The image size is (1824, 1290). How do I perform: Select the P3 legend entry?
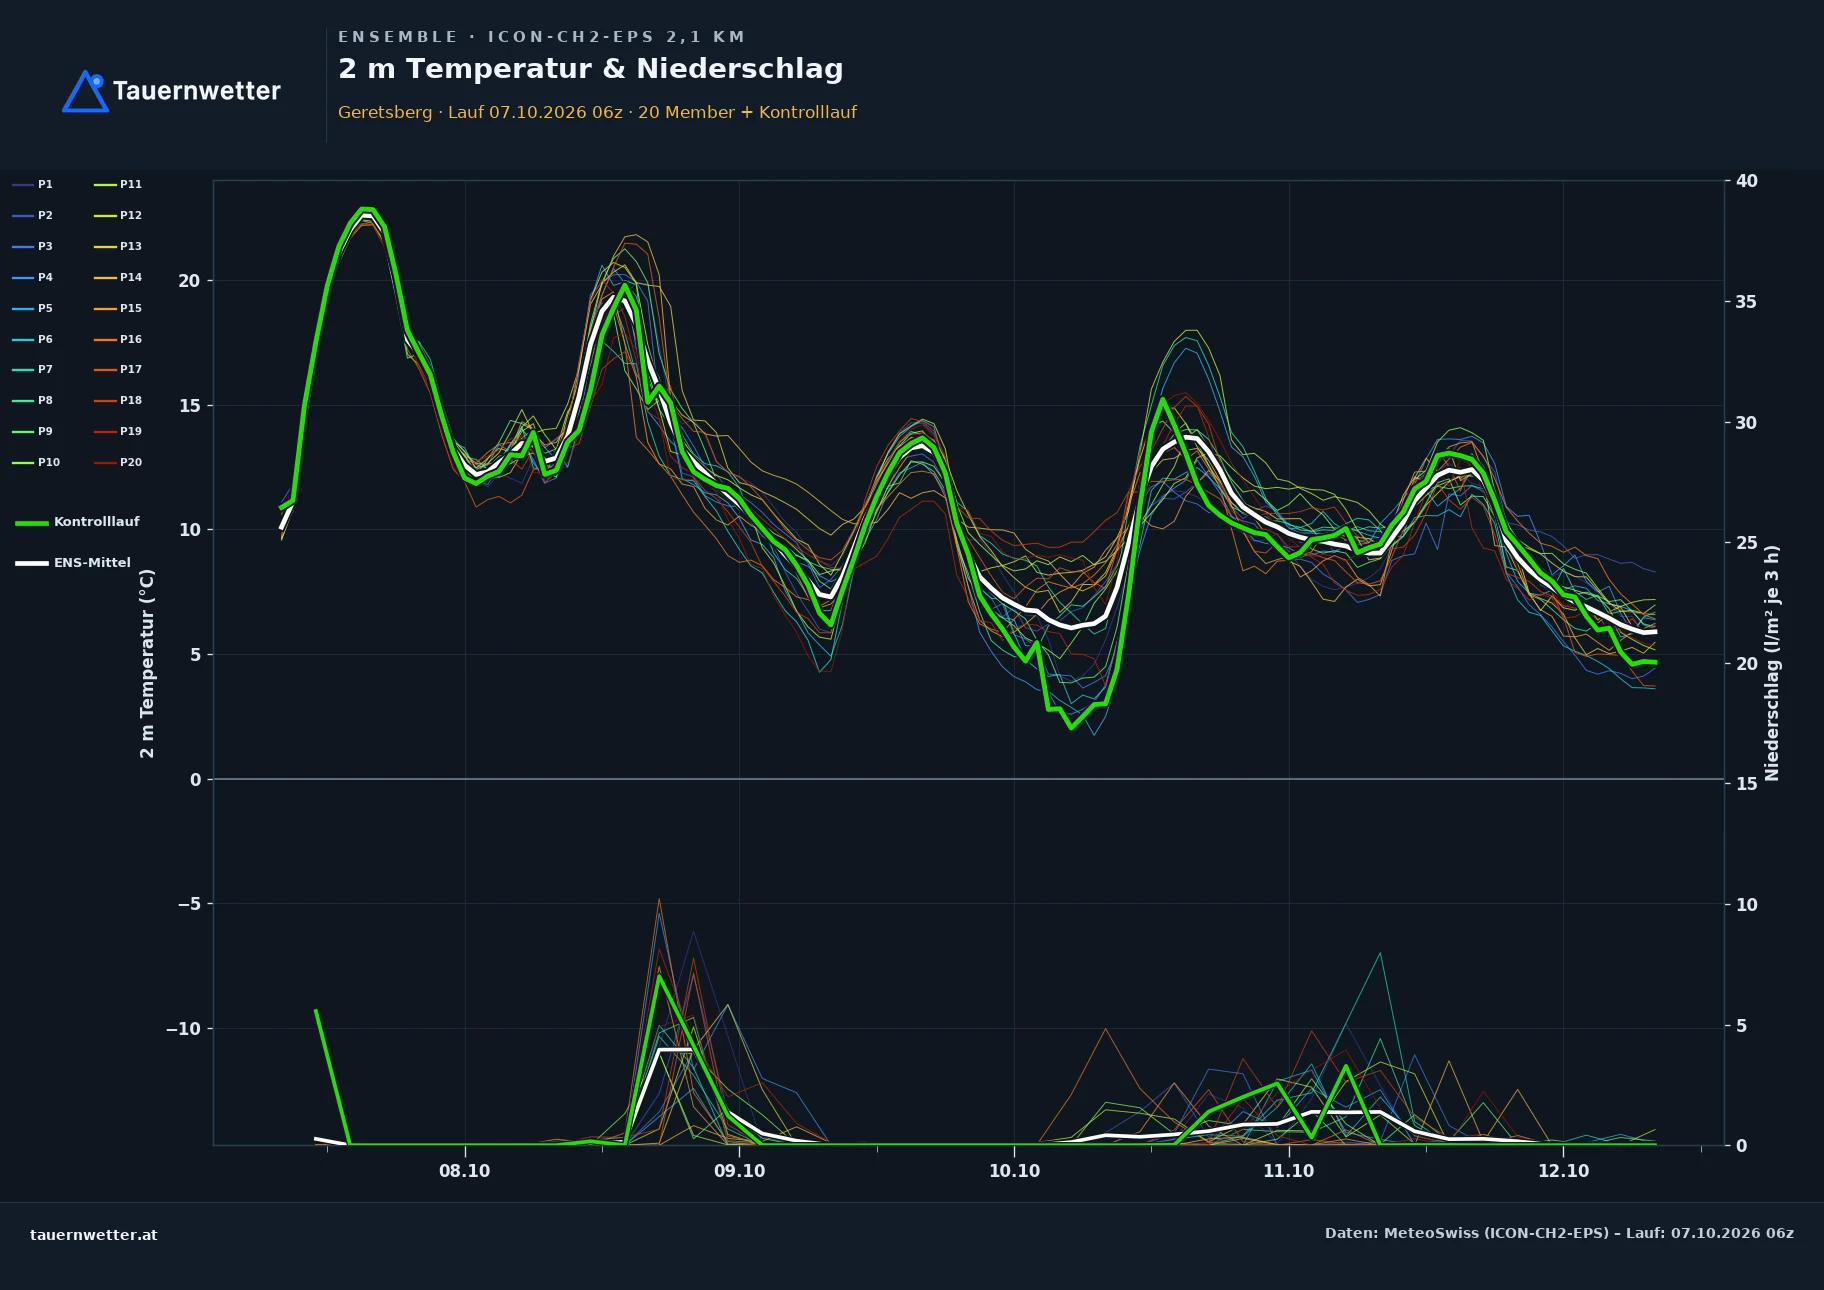tap(32, 246)
